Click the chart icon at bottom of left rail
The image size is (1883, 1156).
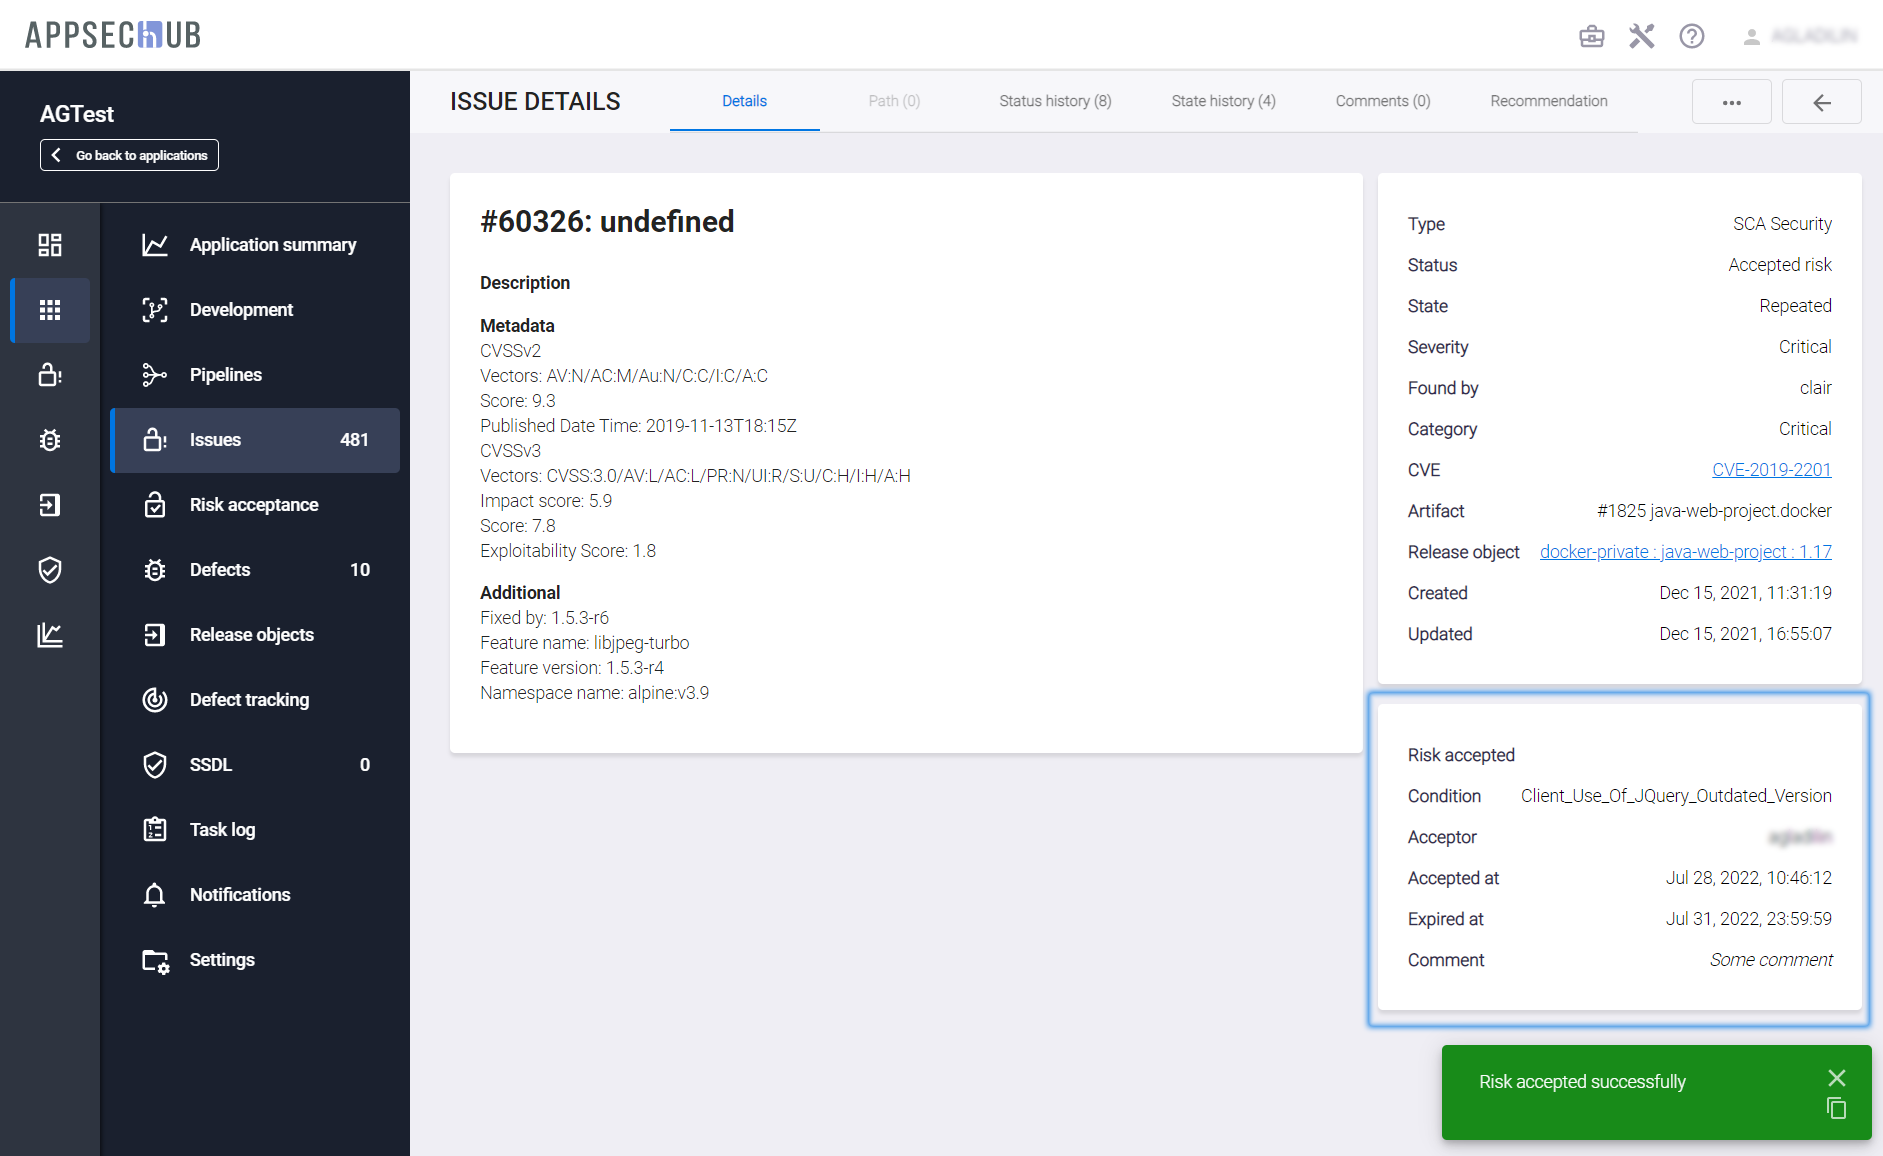pyautogui.click(x=50, y=635)
